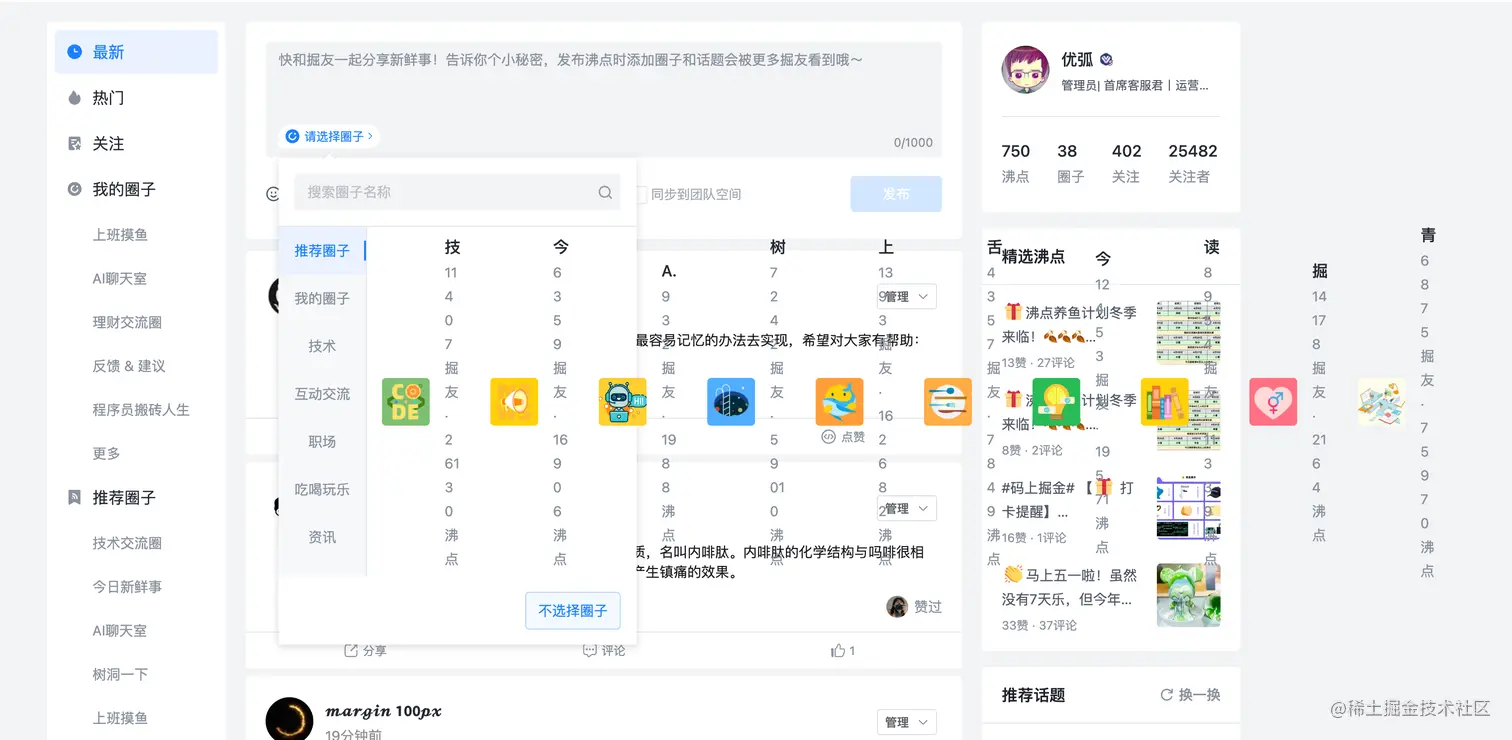Click the 换一换 refresh icon

tap(1166, 695)
